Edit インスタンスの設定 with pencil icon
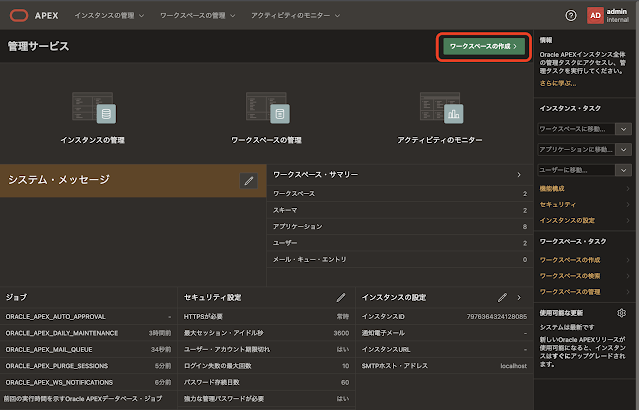This screenshot has width=639, height=410. tap(502, 298)
